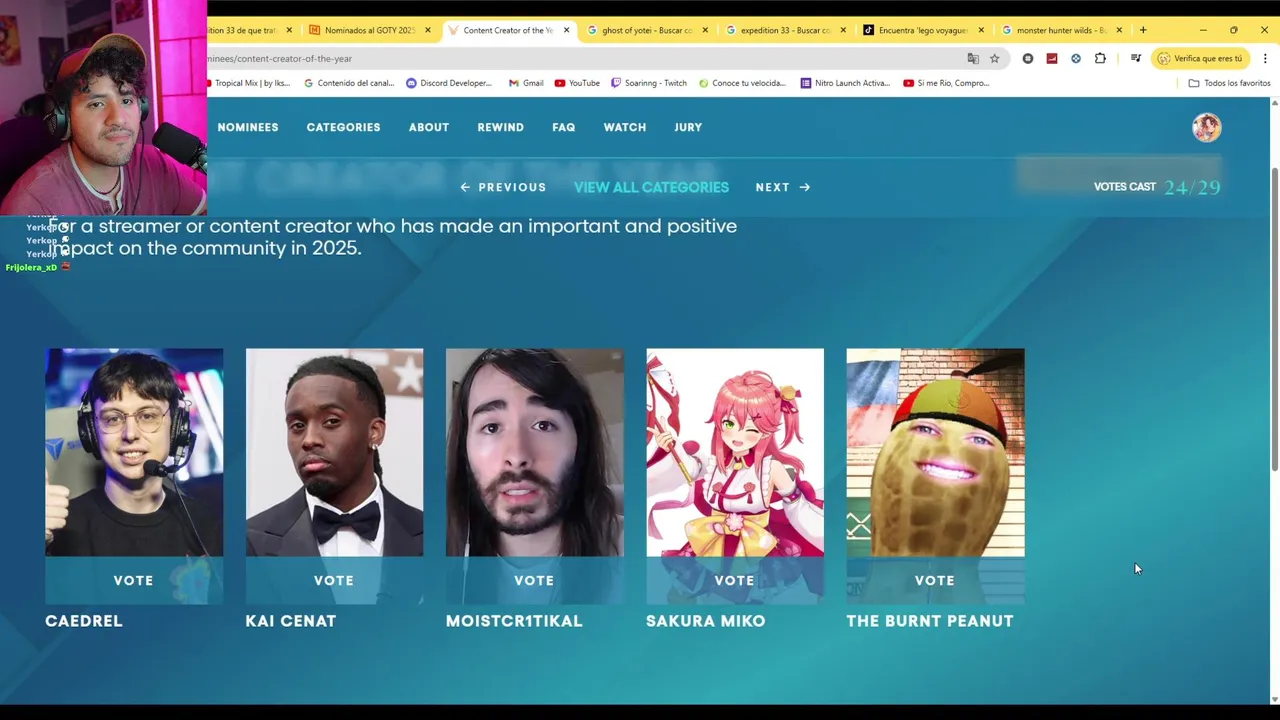
Task: Open a new browser tab with plus icon
Action: click(1143, 30)
